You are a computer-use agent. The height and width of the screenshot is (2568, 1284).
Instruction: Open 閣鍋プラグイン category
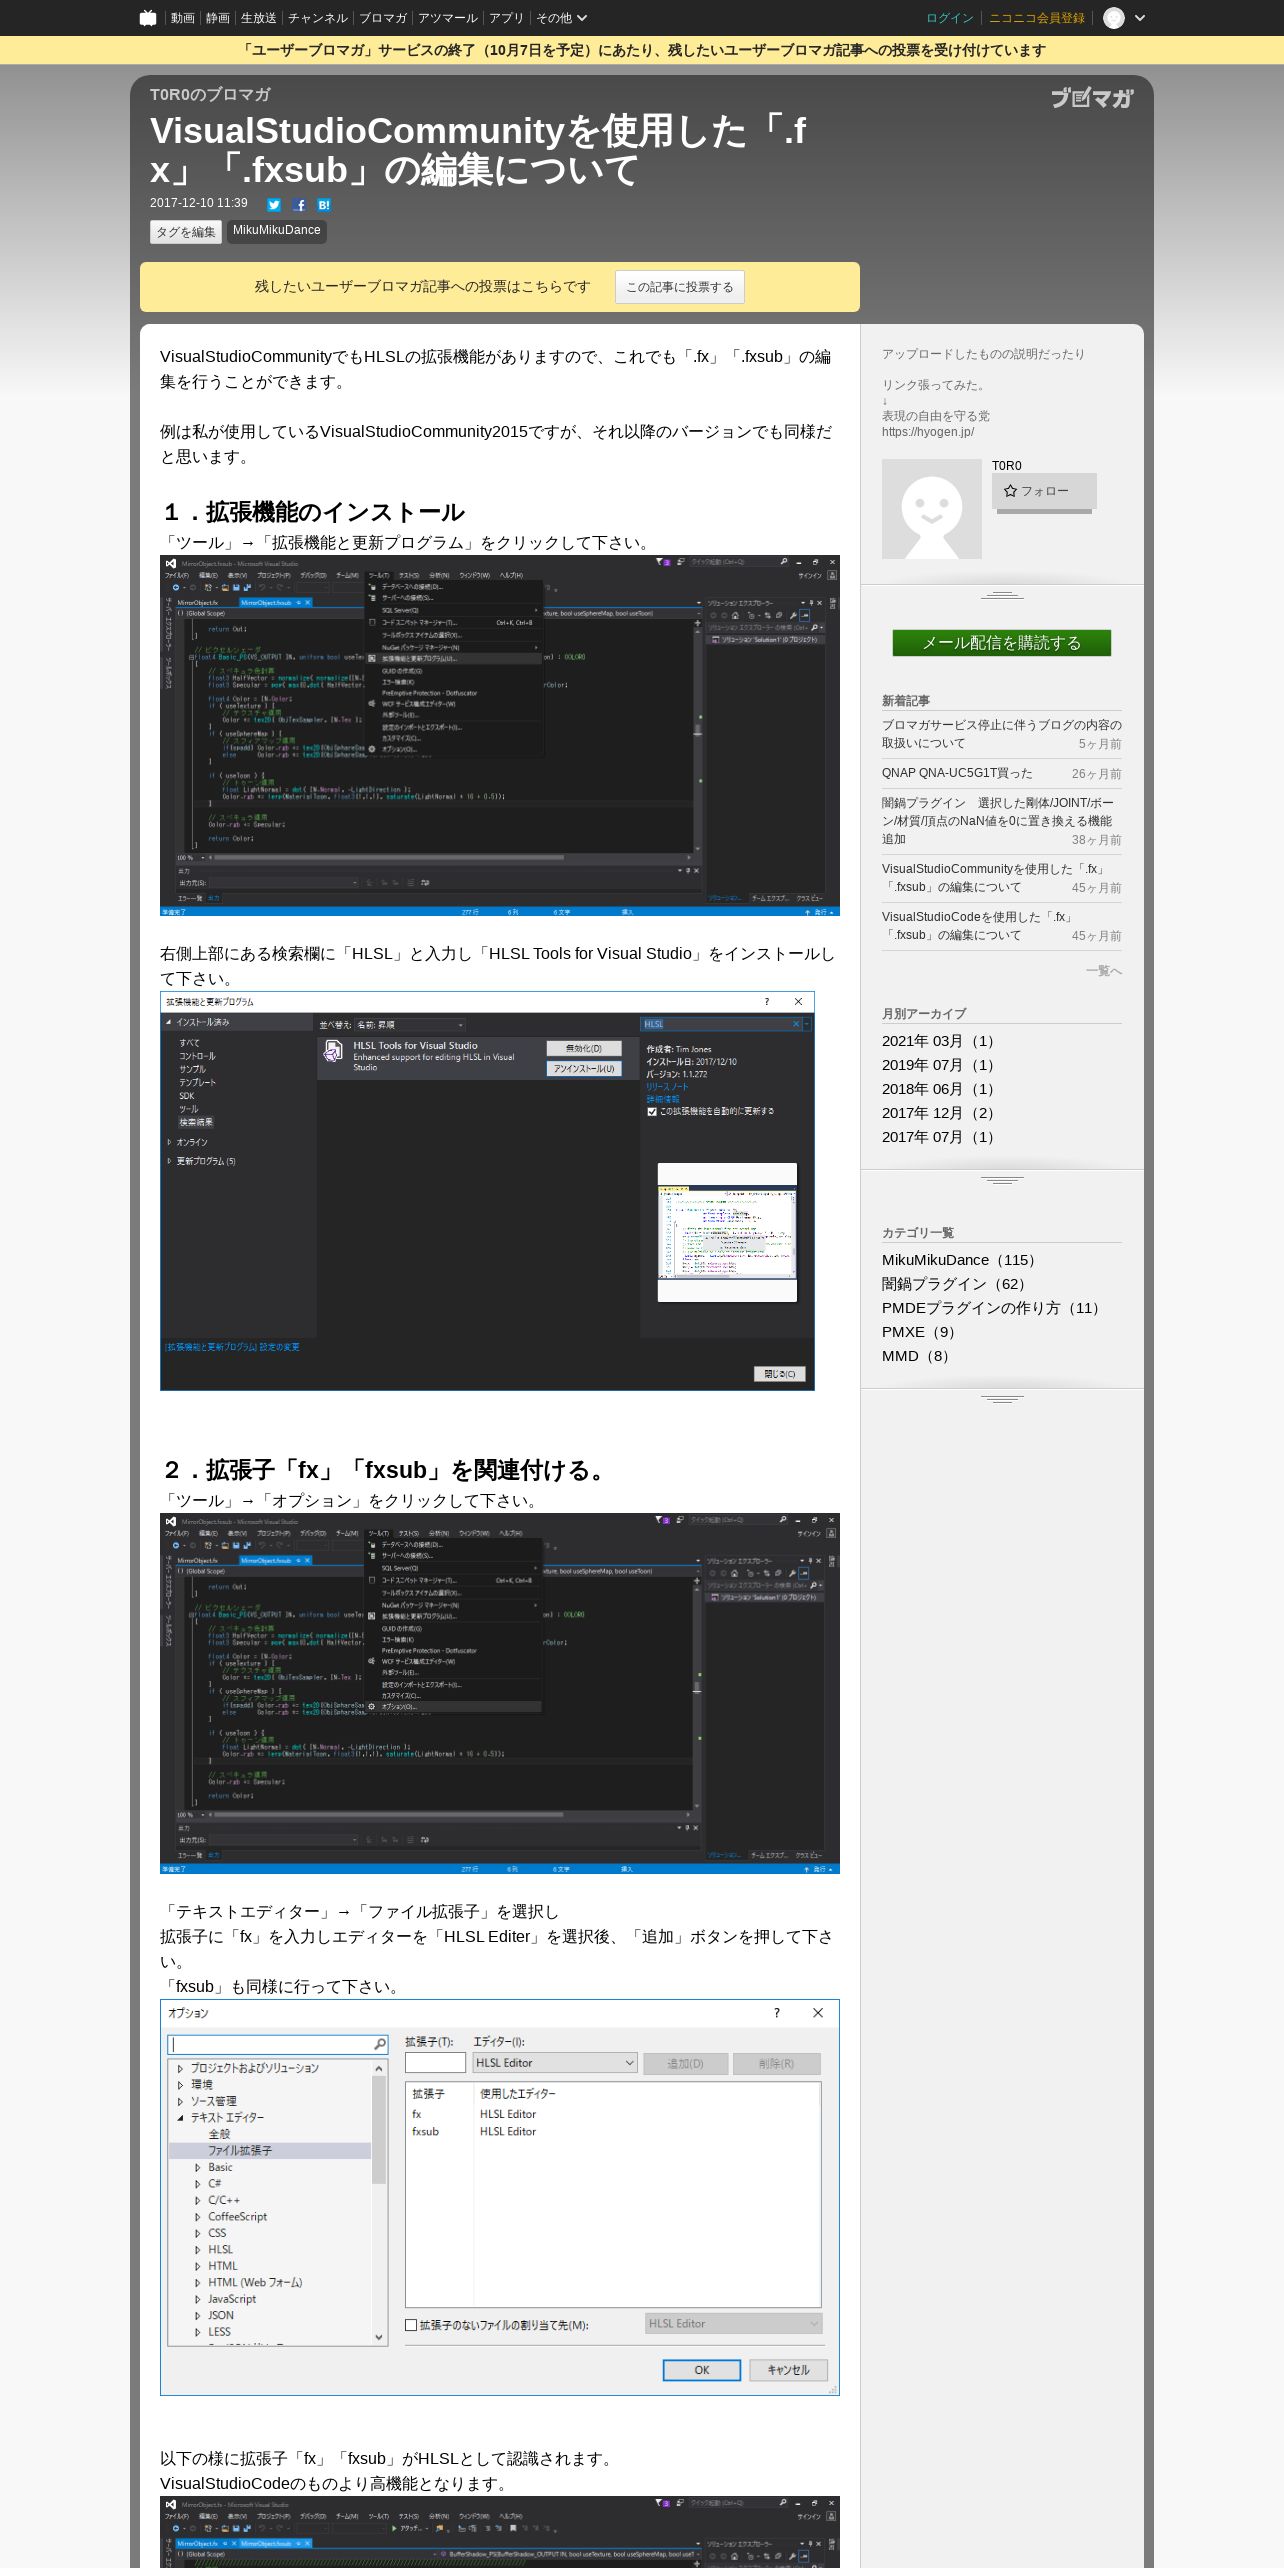956,1284
